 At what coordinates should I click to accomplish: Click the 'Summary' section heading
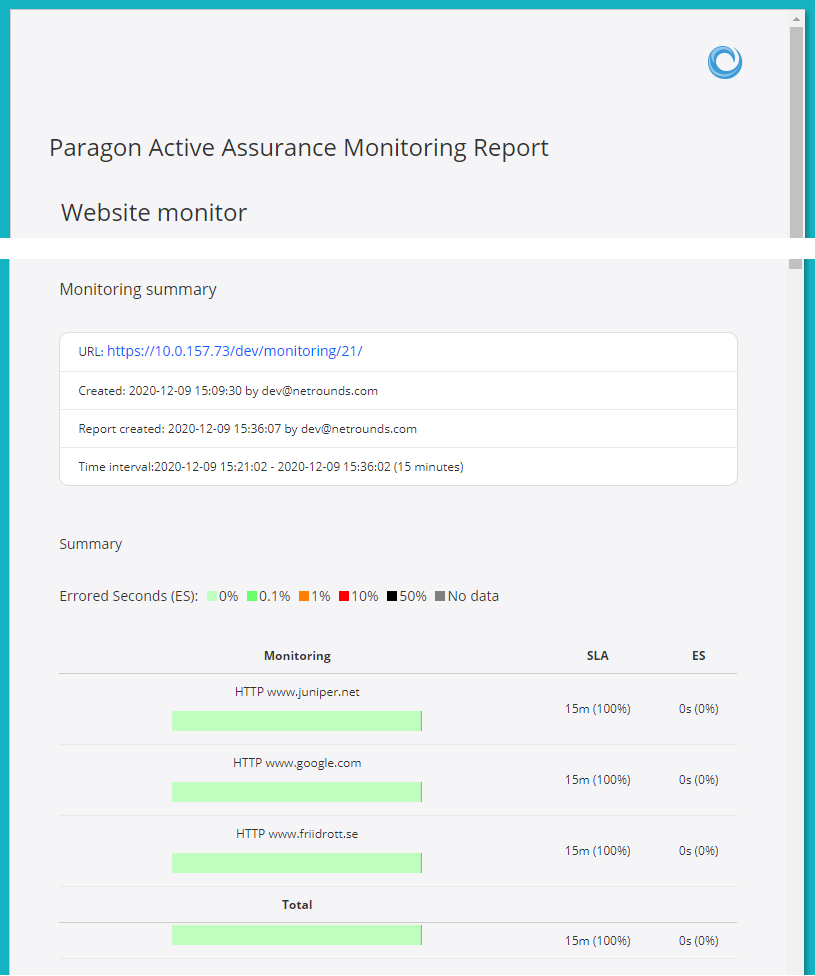(90, 544)
